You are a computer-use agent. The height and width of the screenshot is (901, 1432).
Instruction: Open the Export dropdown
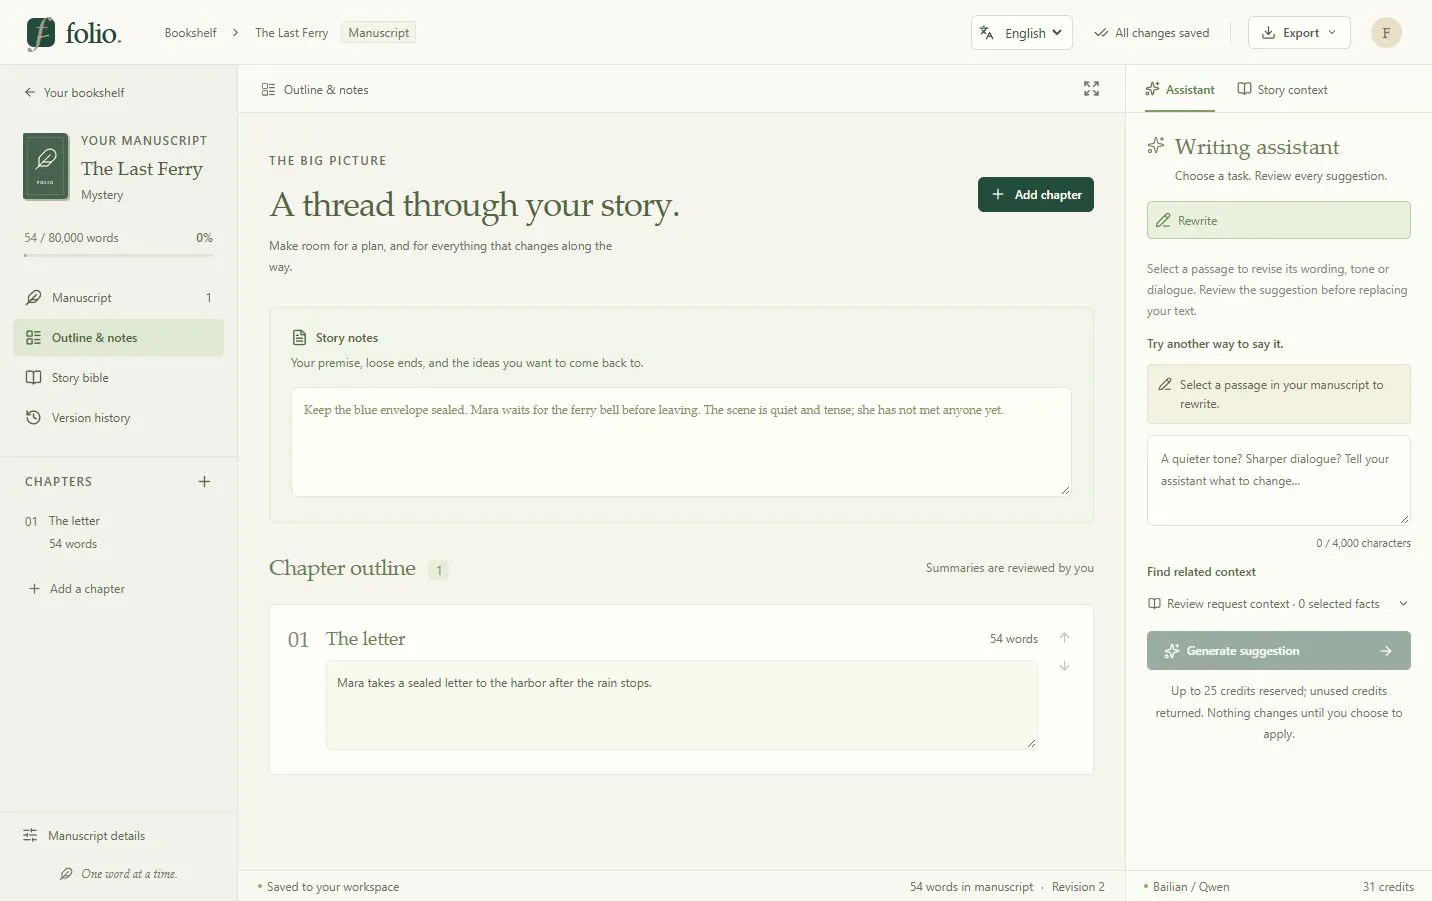point(1299,33)
